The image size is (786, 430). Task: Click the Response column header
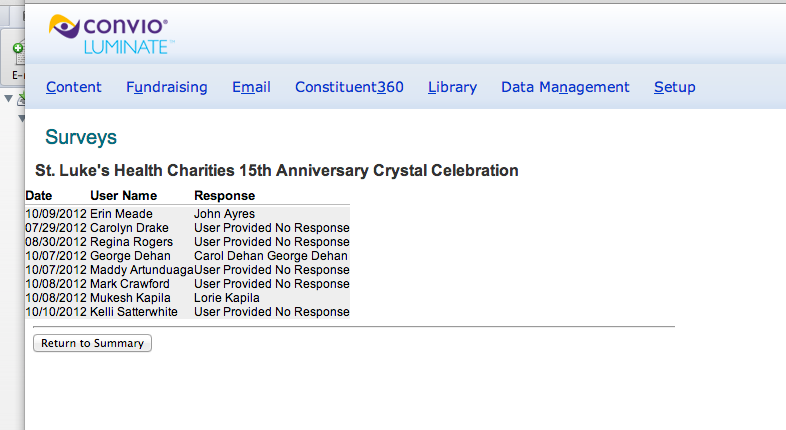225,195
